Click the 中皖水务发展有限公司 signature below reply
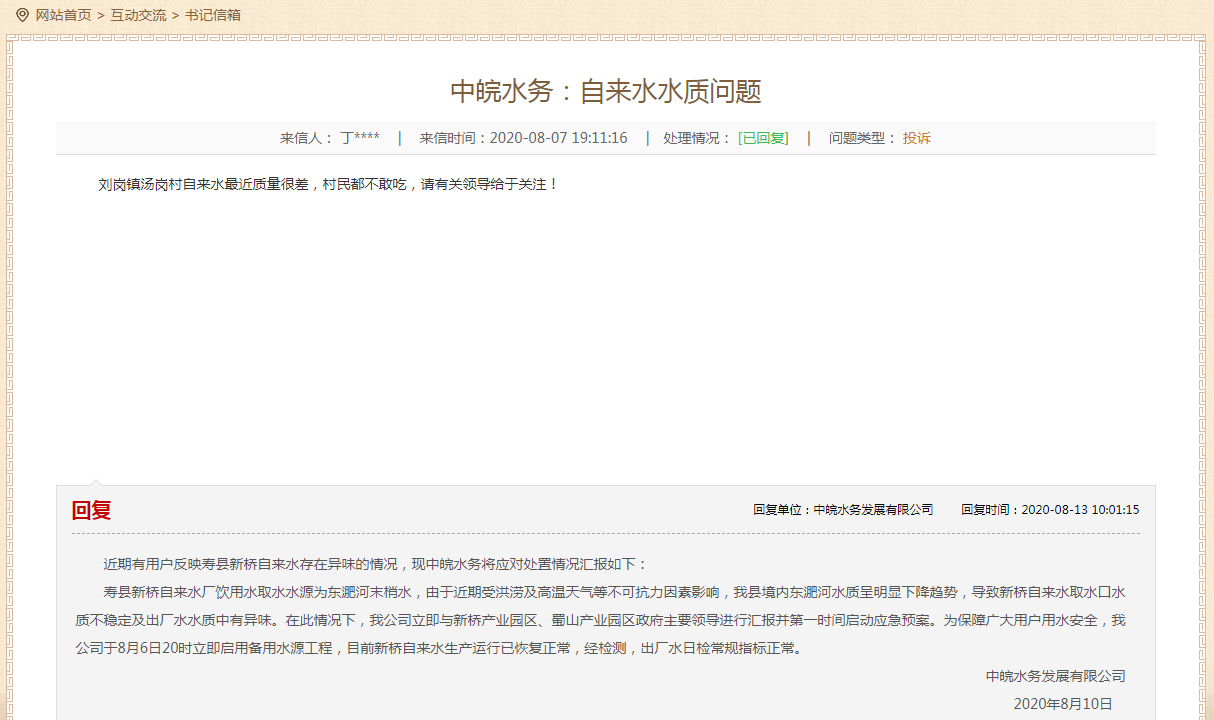The width and height of the screenshot is (1214, 720). click(x=1055, y=676)
